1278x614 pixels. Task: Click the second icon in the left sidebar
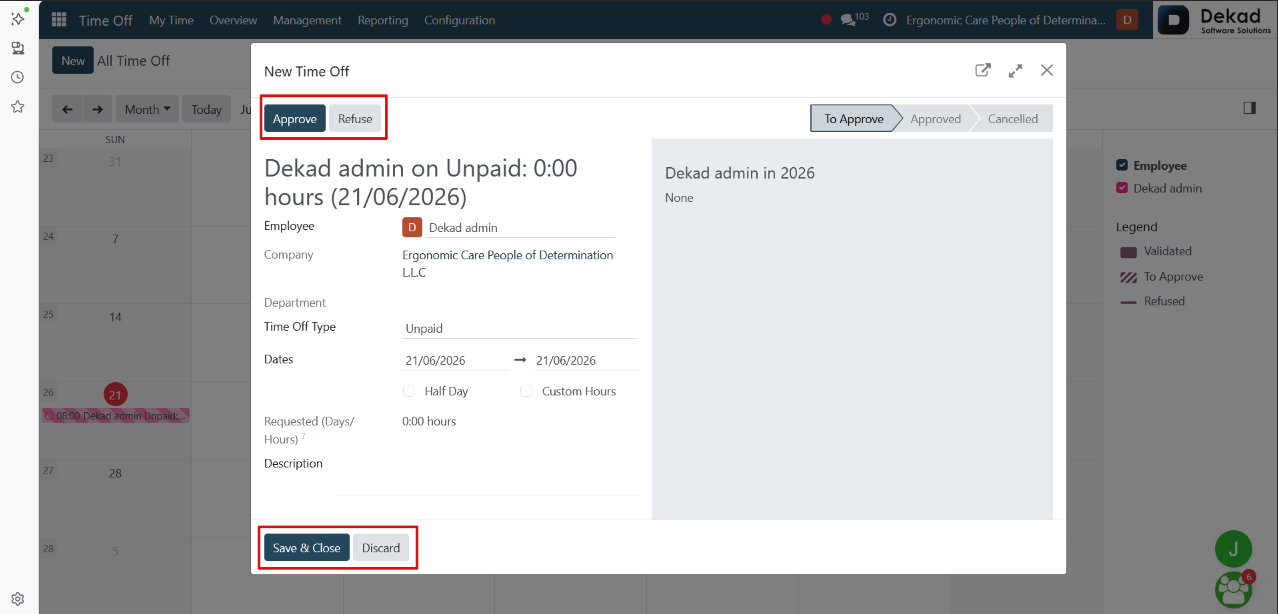click(17, 48)
